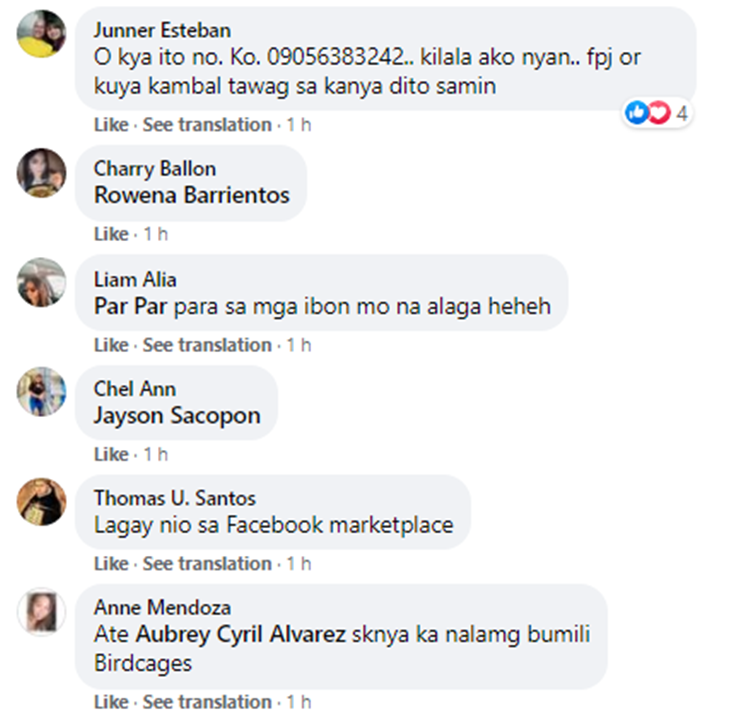Click Junner Esteban's profile picture
The image size is (750, 714).
coord(42,33)
